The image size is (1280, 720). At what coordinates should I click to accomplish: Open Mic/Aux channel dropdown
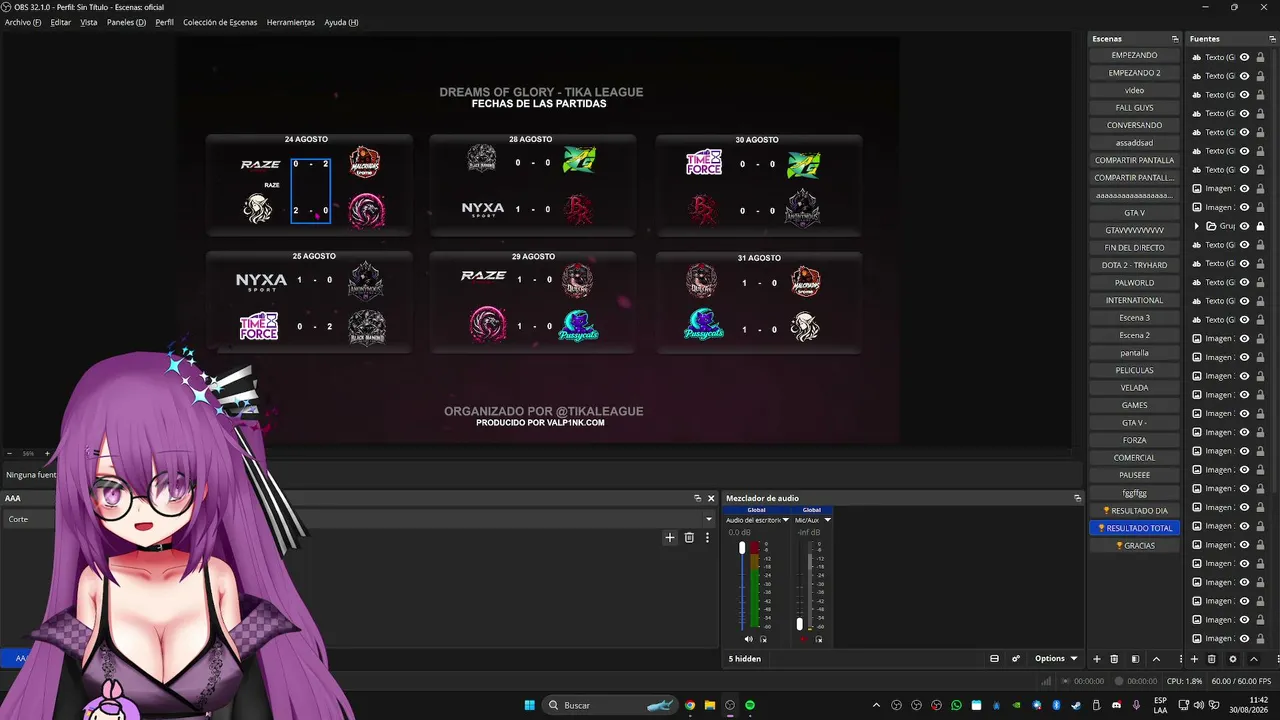(x=827, y=520)
